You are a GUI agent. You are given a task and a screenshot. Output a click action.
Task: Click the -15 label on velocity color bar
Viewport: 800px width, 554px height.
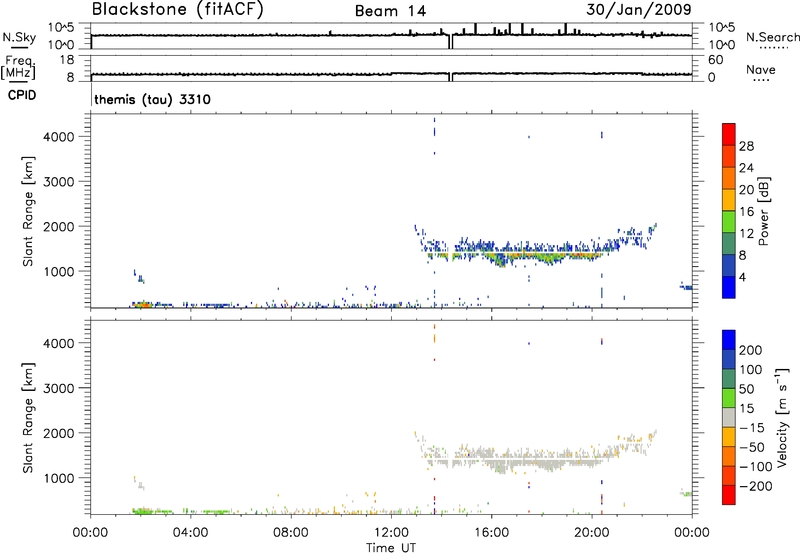pos(752,428)
